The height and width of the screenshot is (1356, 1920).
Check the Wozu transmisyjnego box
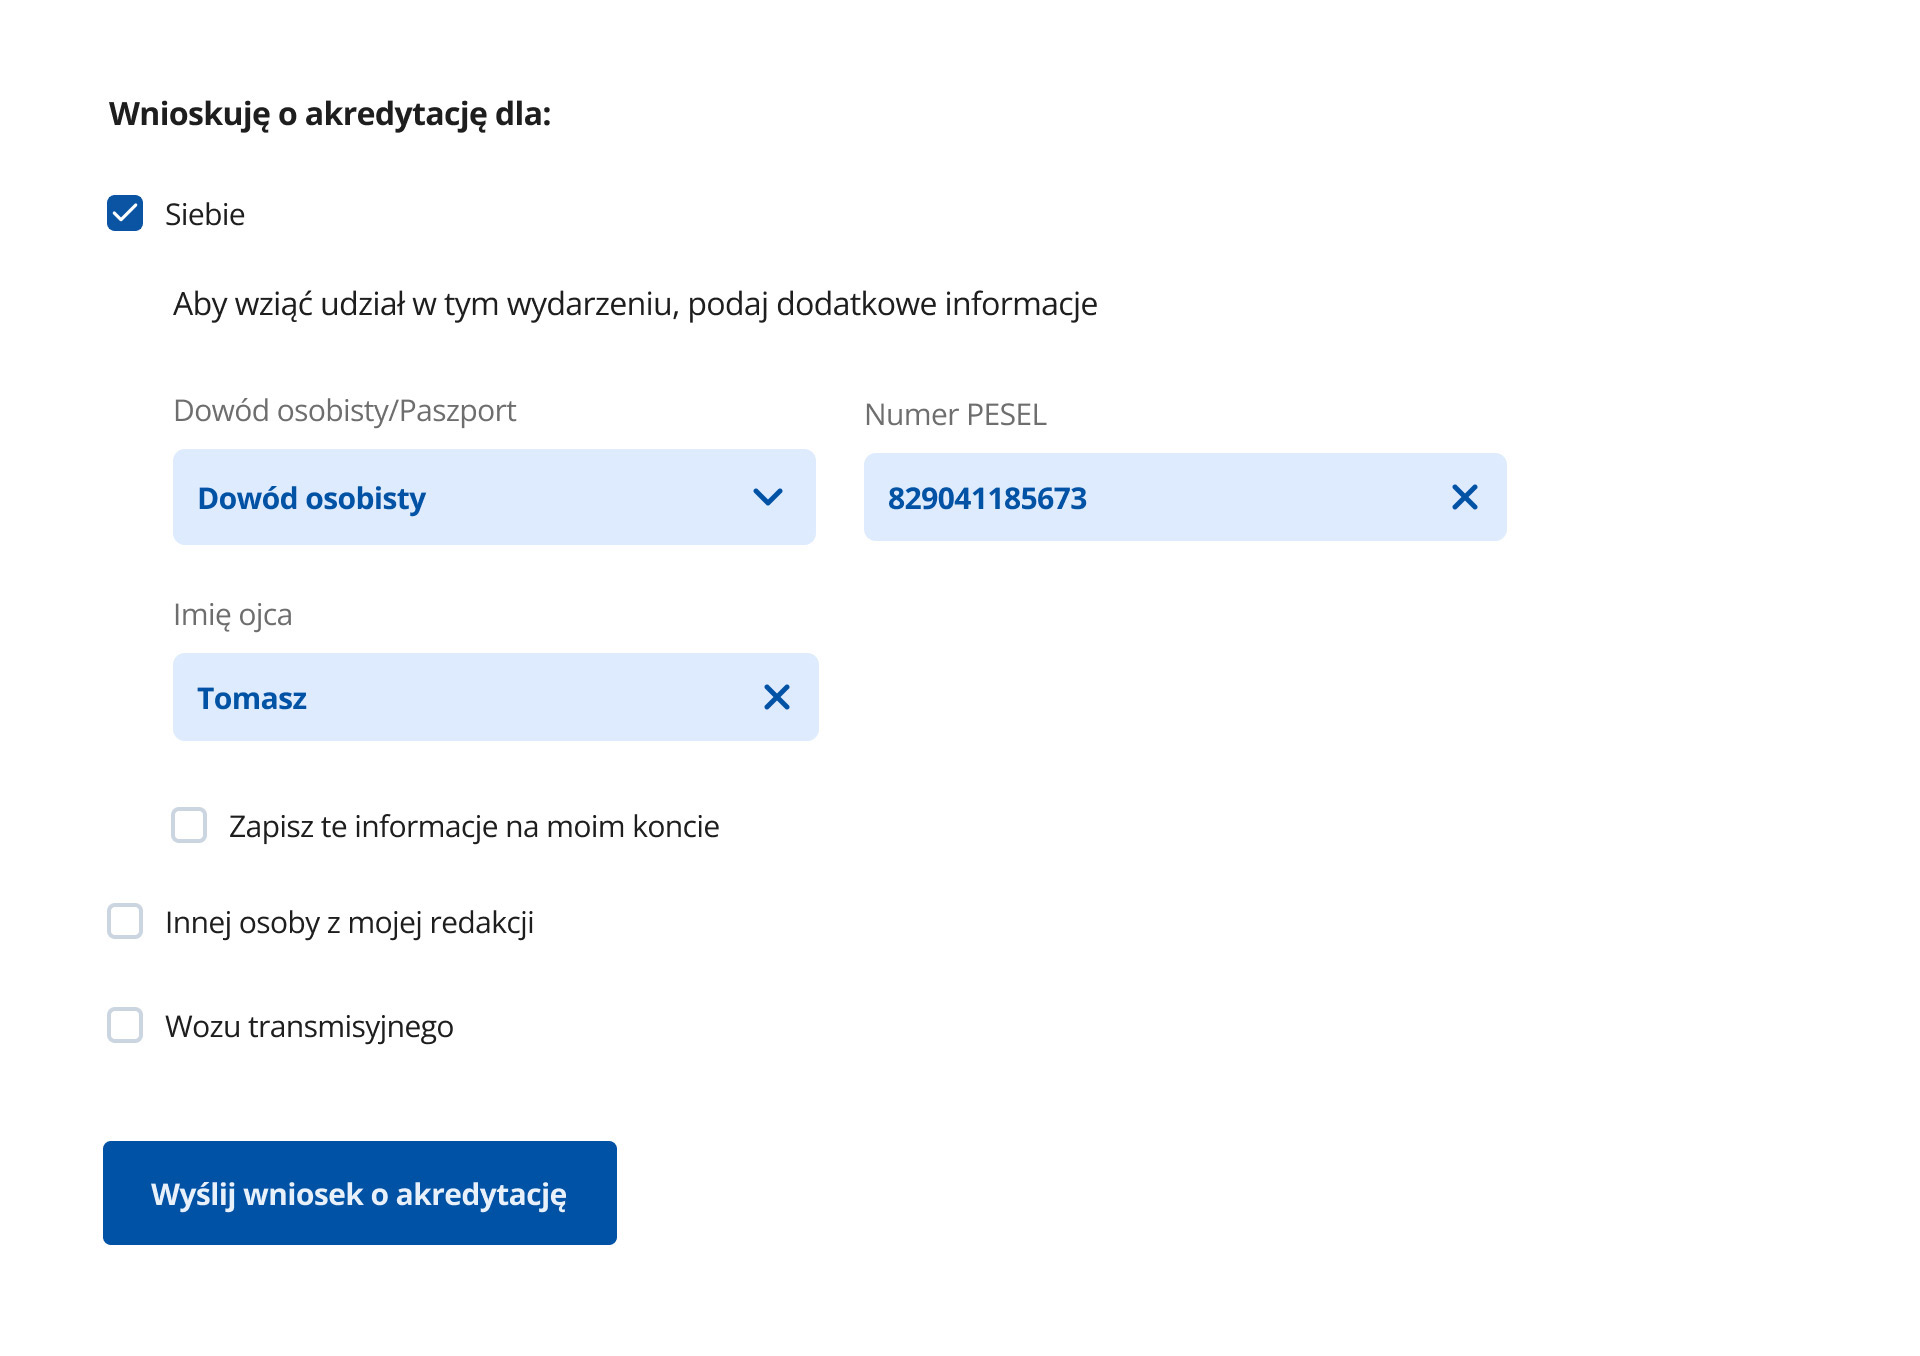click(125, 1025)
